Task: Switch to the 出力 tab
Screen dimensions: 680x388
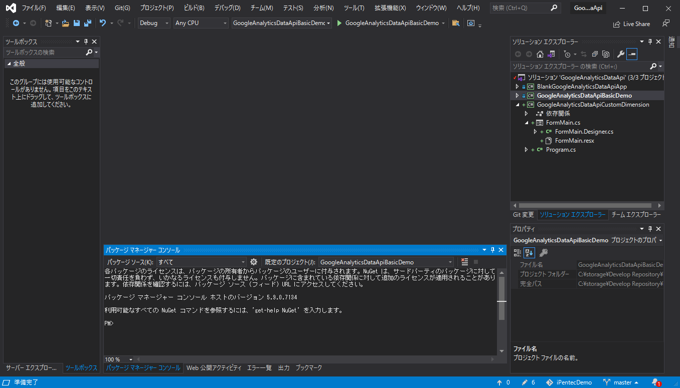Action: pos(284,368)
